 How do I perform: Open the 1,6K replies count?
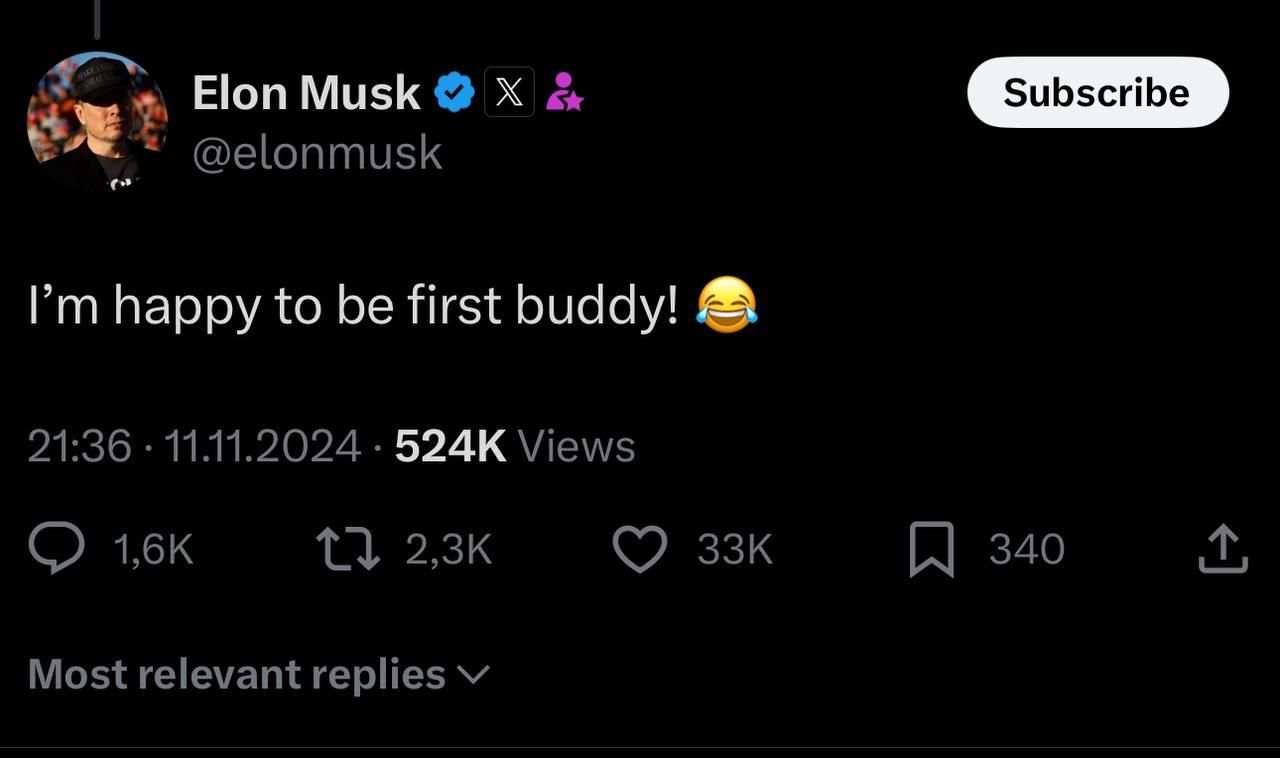click(152, 550)
